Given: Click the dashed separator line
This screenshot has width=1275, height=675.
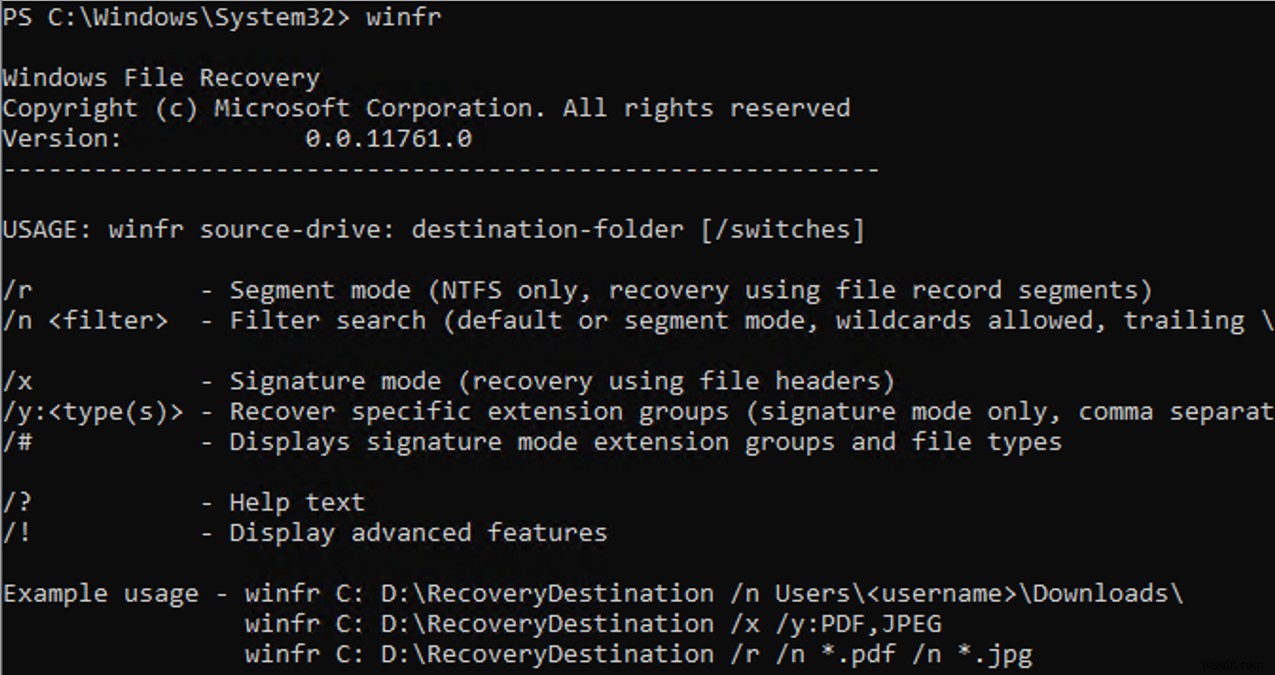Looking at the screenshot, I should click(440, 169).
